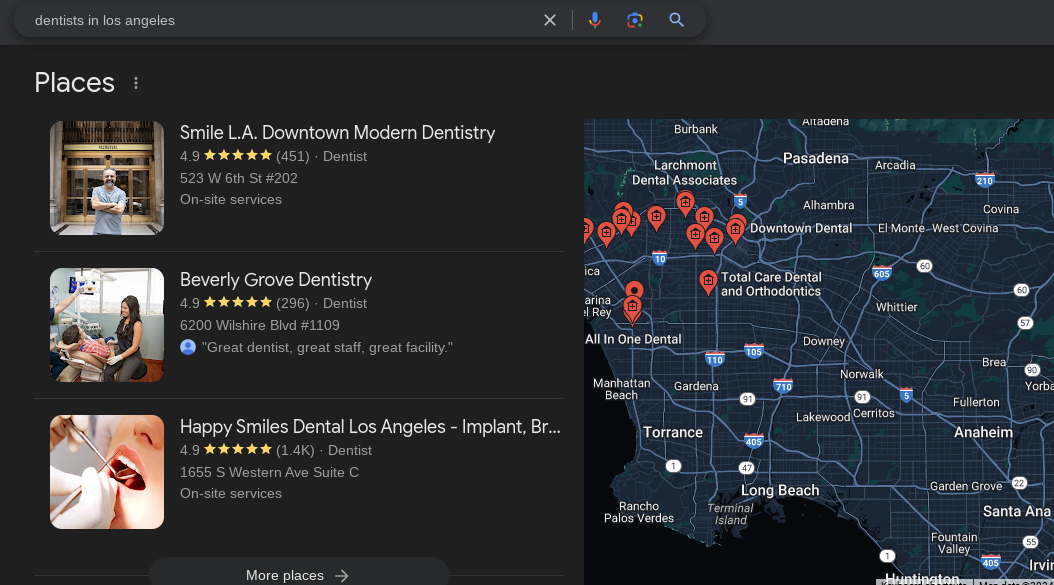Click the Smile L.A. storefront photo thumbnail
The width and height of the screenshot is (1054, 585).
pos(107,178)
